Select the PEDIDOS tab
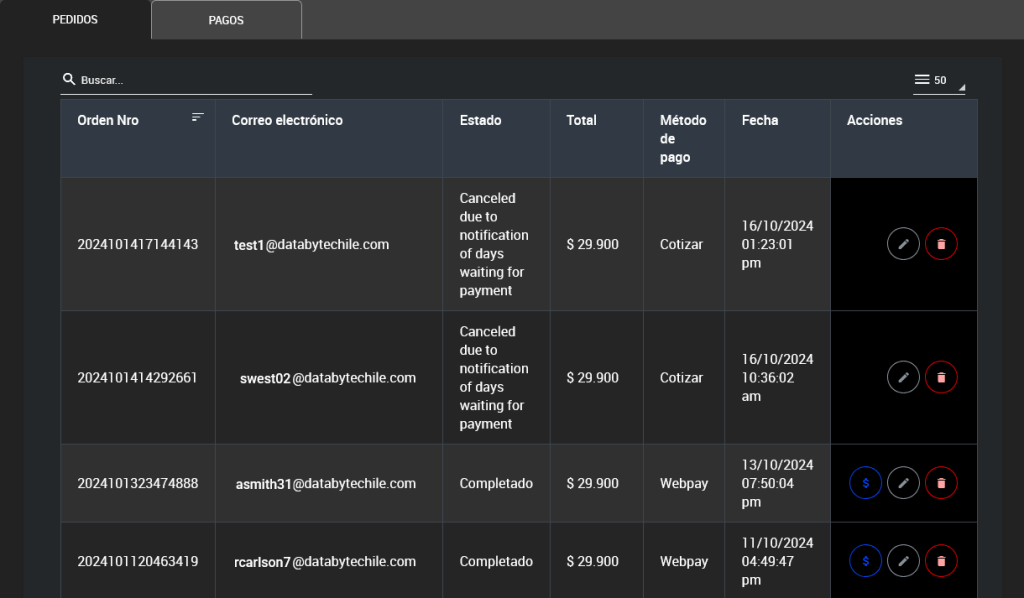The height and width of the screenshot is (598, 1024). click(75, 20)
